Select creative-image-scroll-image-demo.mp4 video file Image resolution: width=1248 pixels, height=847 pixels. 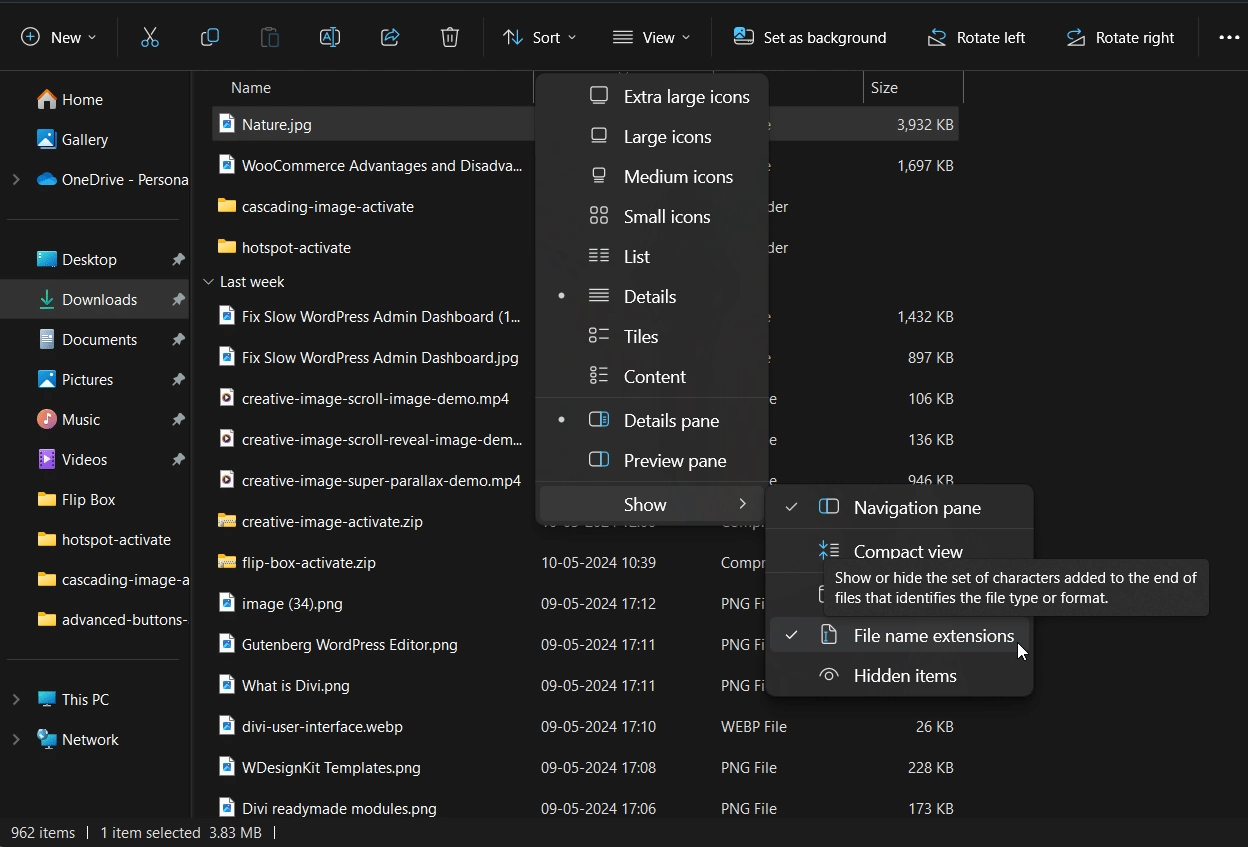coord(375,398)
